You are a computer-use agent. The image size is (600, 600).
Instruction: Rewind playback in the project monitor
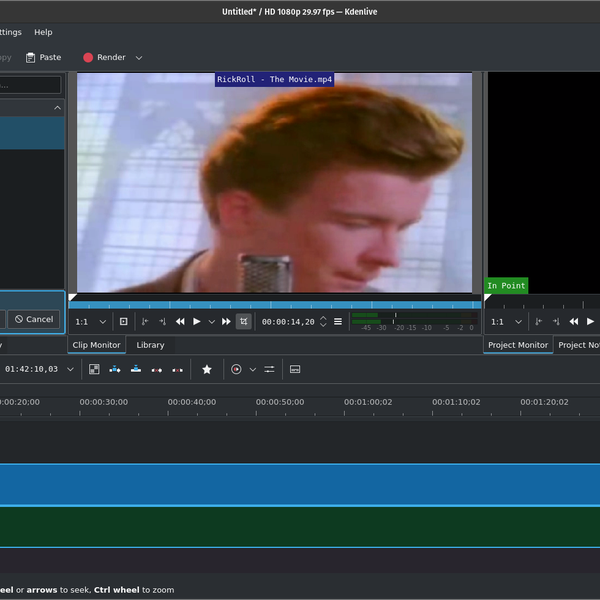click(x=574, y=321)
